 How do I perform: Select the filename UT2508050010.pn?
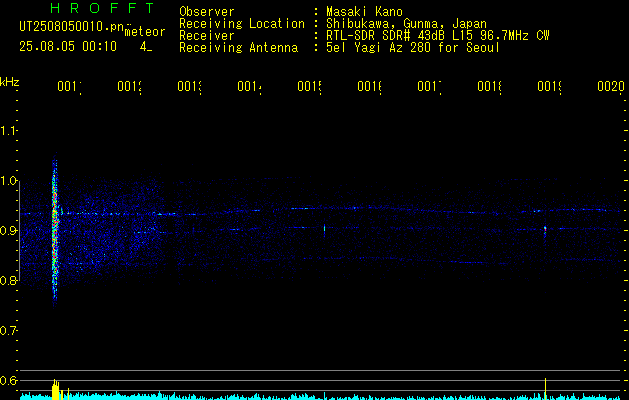click(71, 27)
